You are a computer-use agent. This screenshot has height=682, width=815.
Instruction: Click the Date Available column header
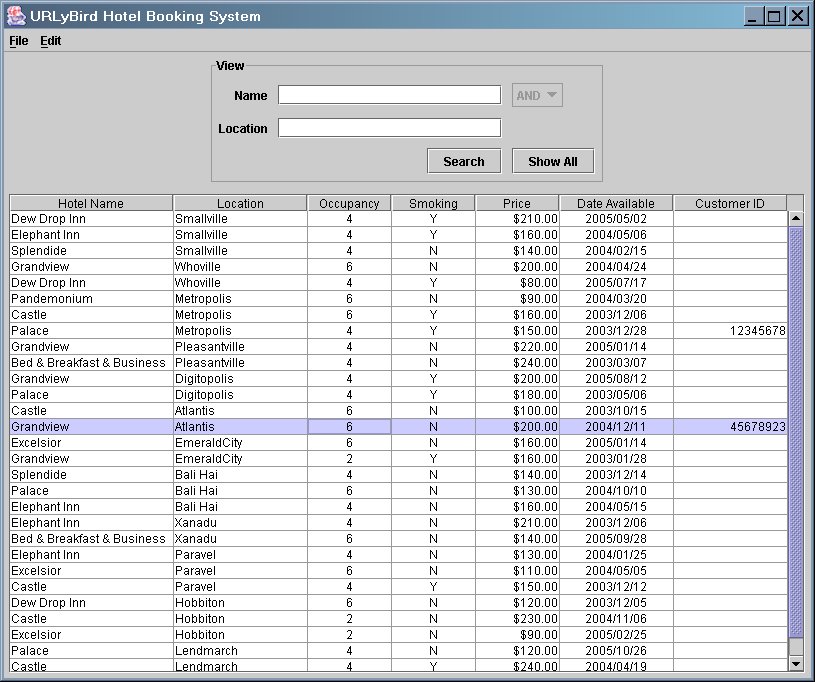616,203
